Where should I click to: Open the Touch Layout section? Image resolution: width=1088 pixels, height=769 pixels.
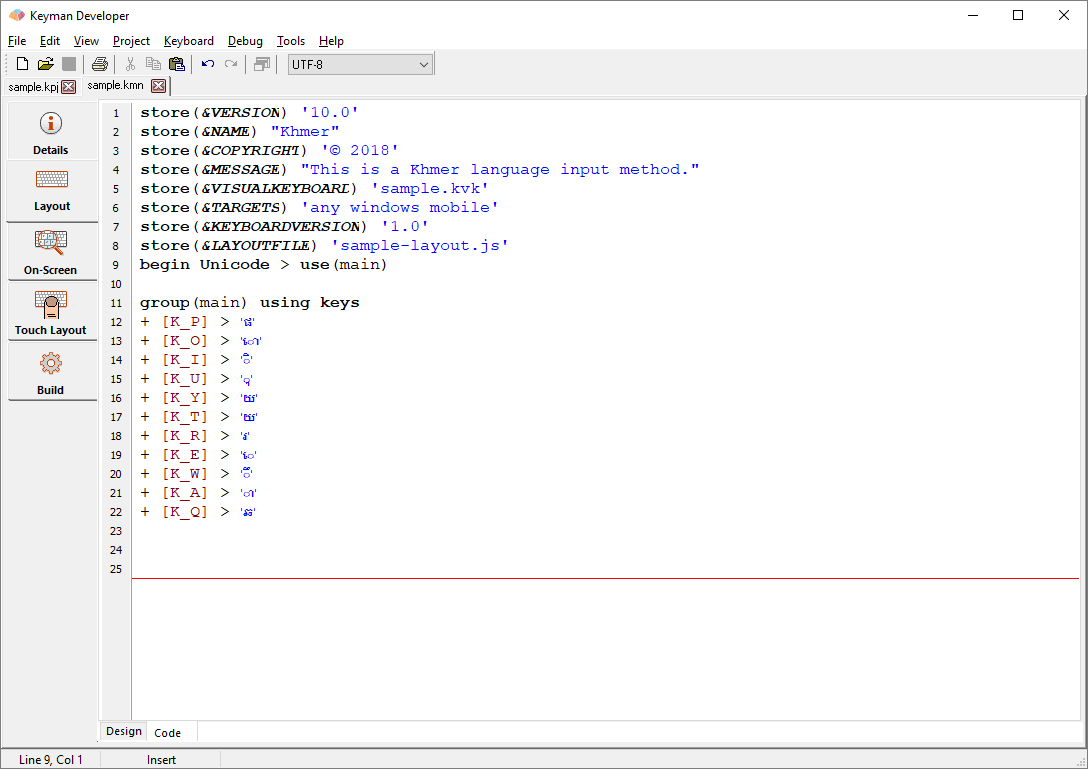click(51, 312)
